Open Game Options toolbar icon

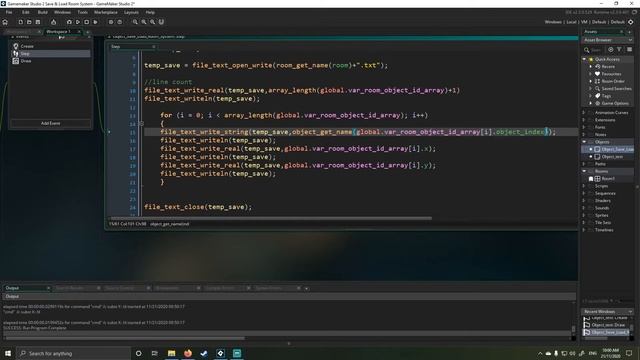click(x=111, y=22)
